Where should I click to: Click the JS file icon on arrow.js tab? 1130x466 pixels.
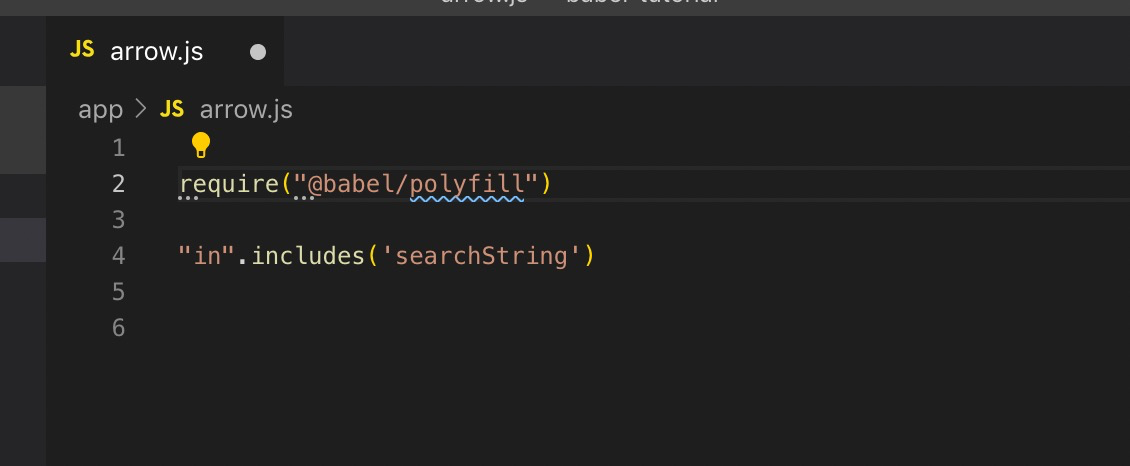click(x=83, y=51)
